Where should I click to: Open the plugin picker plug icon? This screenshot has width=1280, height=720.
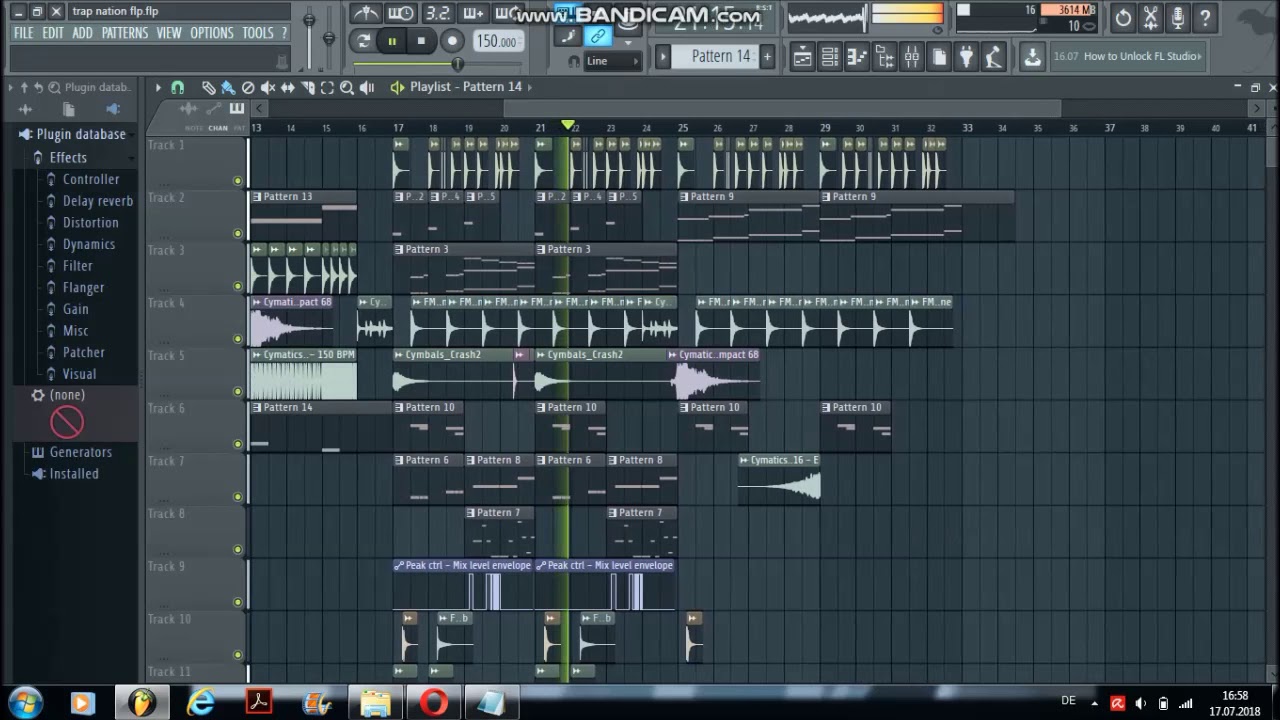(966, 57)
